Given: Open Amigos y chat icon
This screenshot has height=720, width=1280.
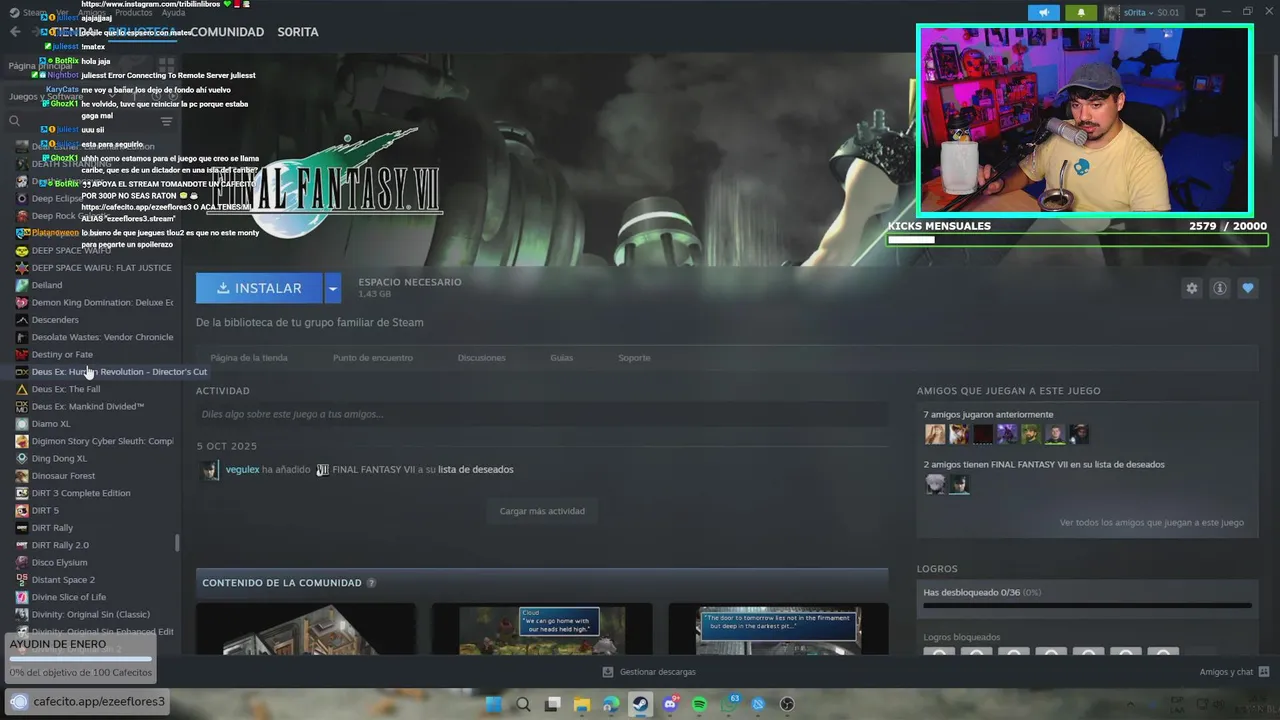Looking at the screenshot, I should (x=1264, y=672).
